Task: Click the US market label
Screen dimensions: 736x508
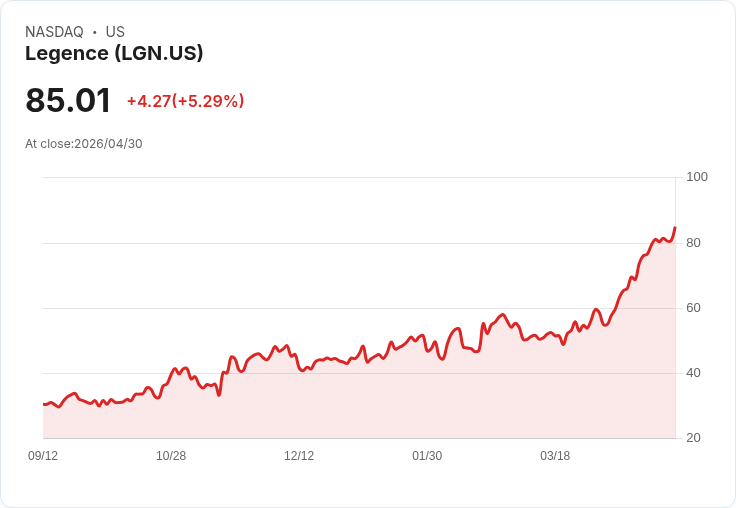Action: 115,32
